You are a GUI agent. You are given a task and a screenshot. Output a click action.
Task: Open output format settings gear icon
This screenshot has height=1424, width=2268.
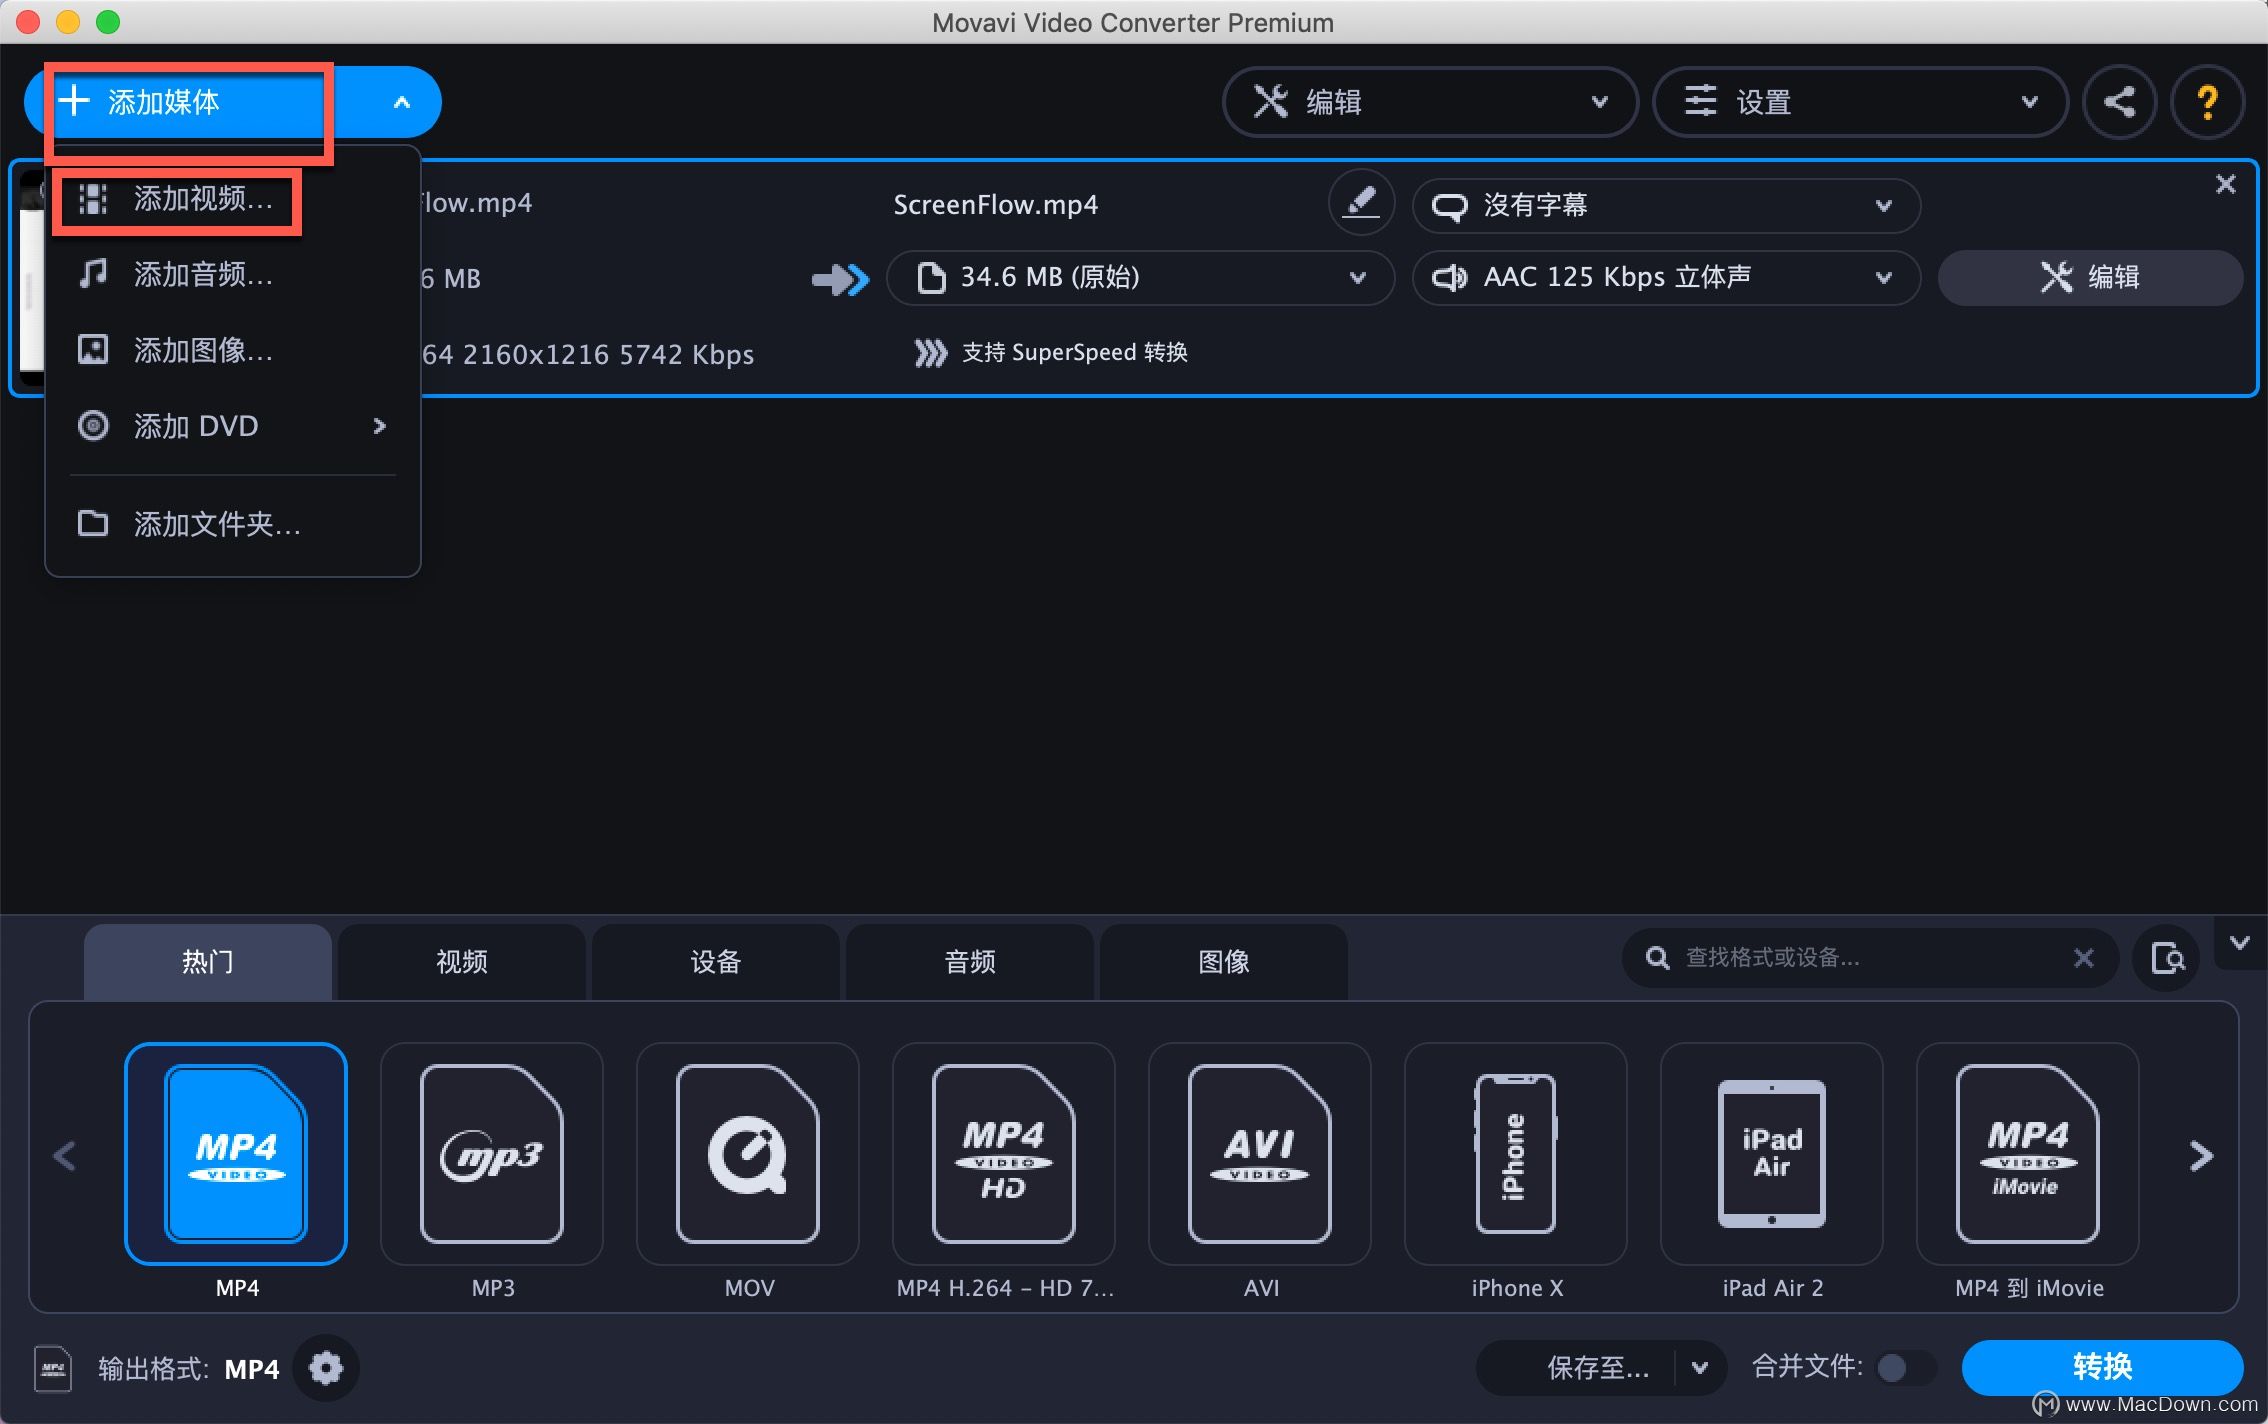tap(326, 1367)
